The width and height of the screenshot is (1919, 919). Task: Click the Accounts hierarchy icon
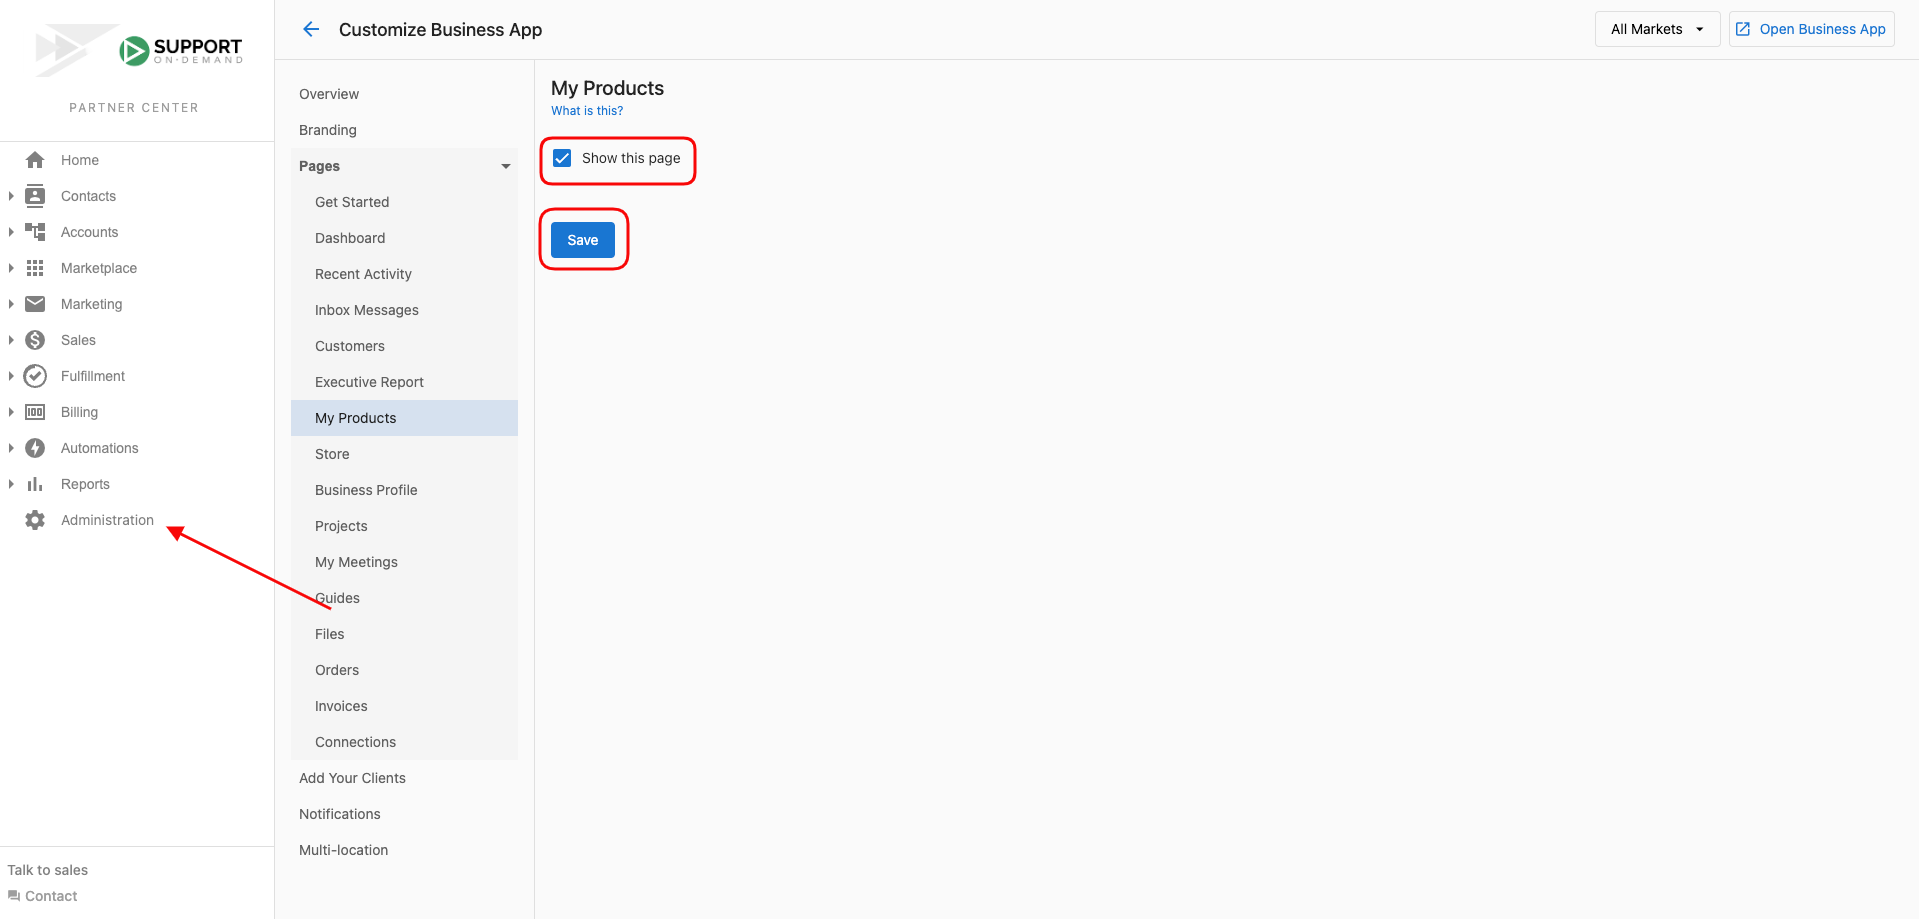pyautogui.click(x=35, y=232)
